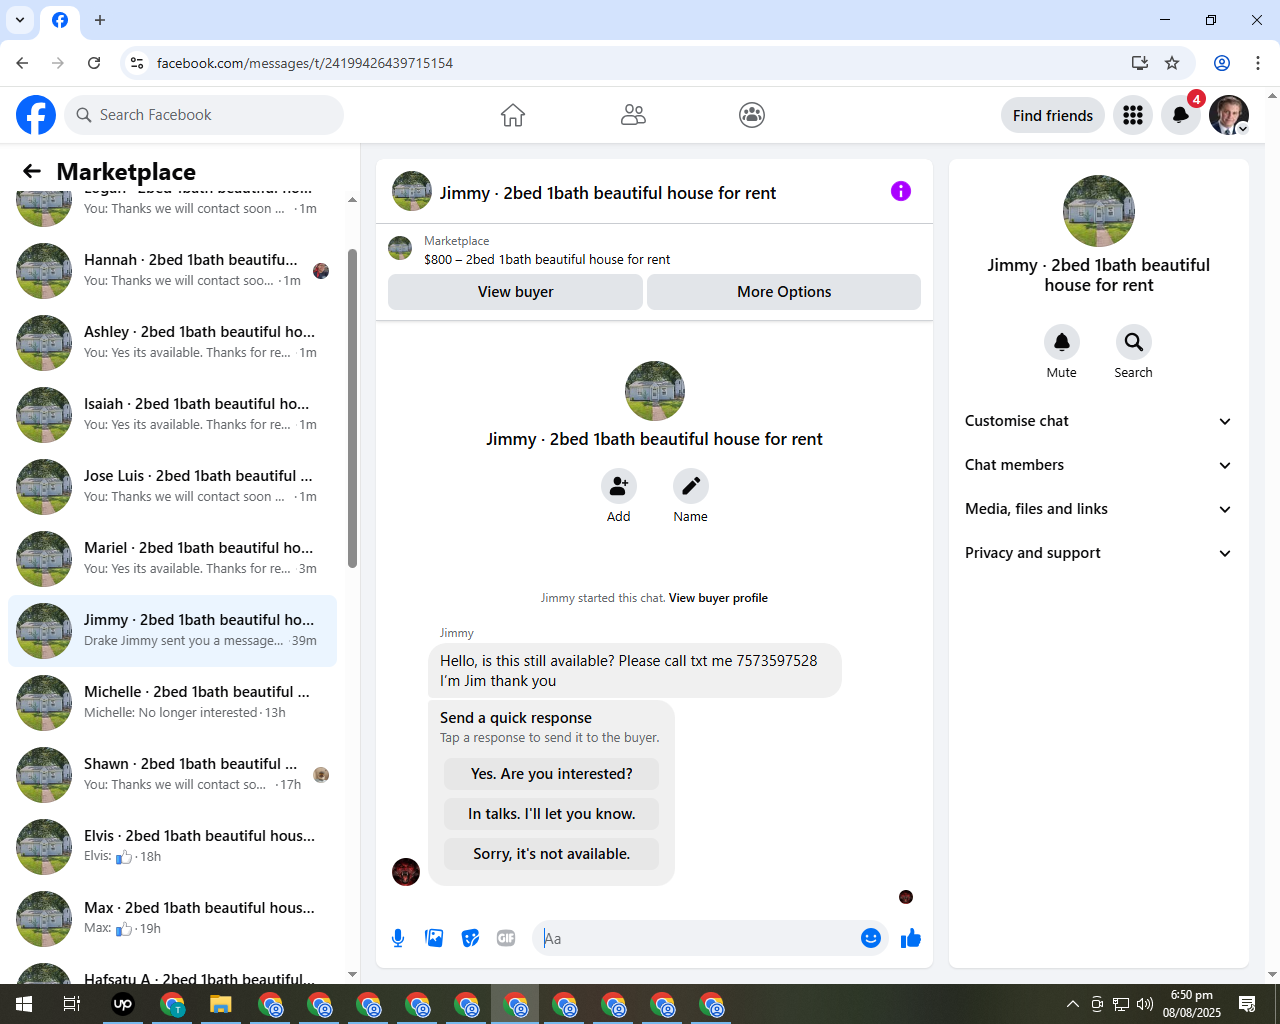Go to the Home feed icon
1280x1024 pixels.
tap(513, 115)
